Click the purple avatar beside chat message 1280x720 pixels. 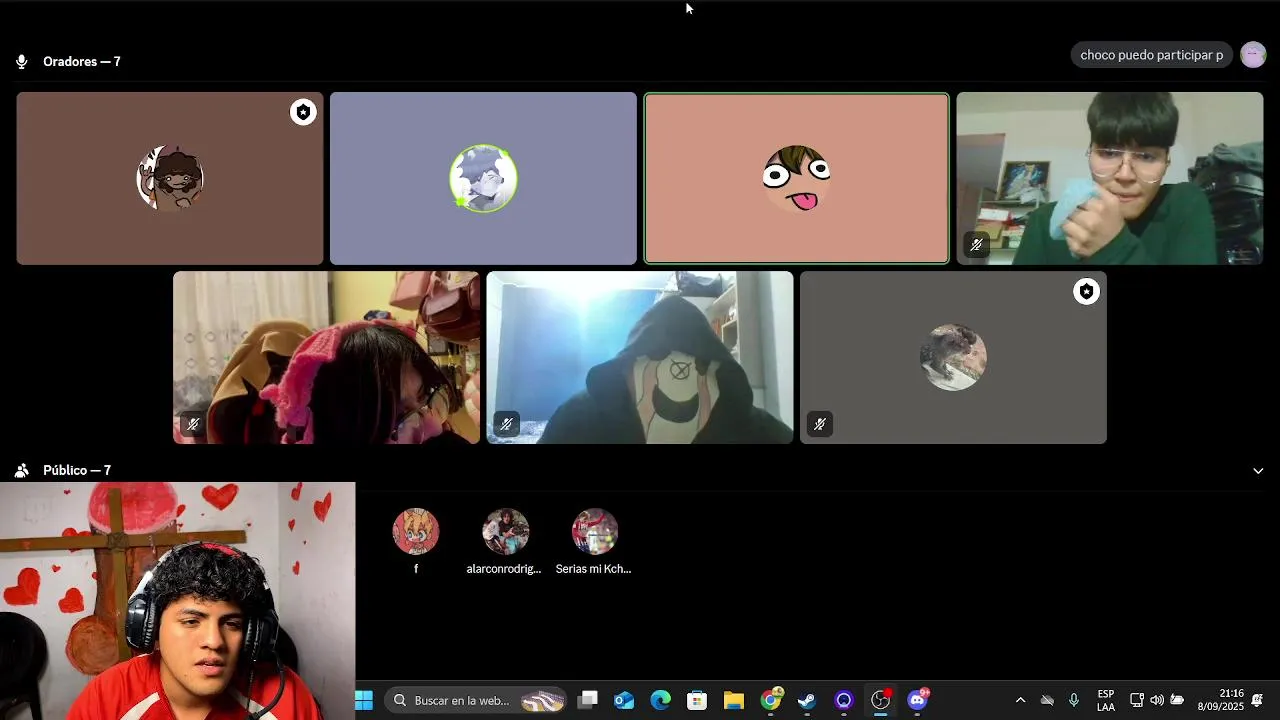point(1253,55)
